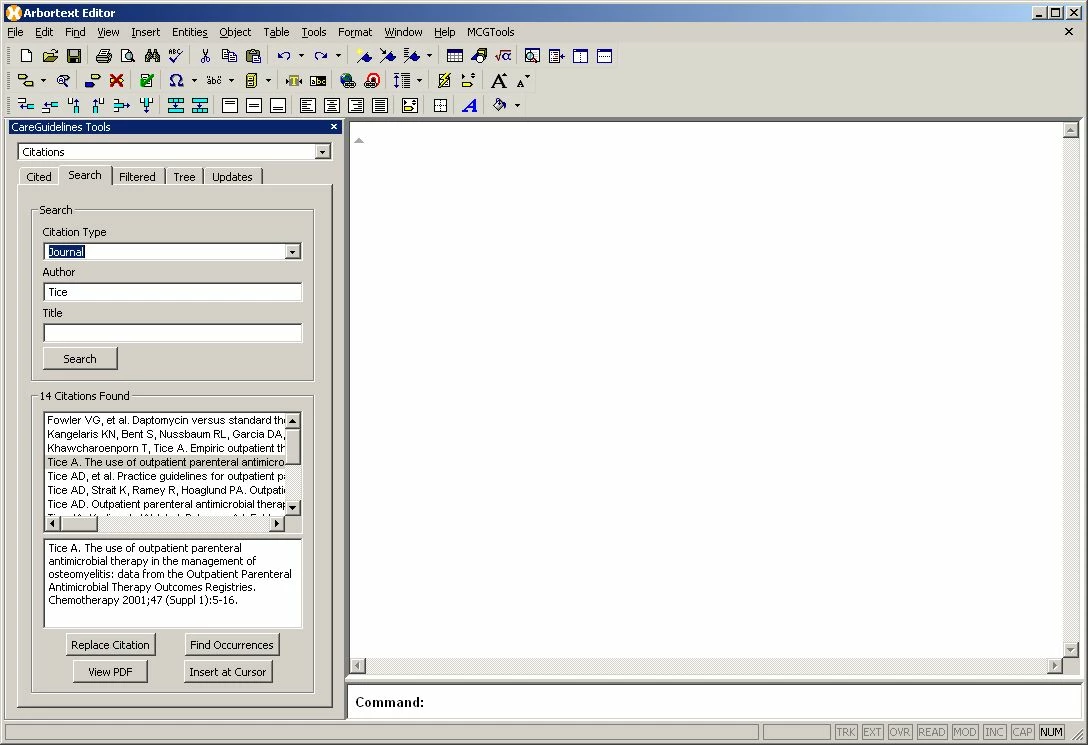Viewport: 1088px width, 745px height.
Task: Click the red X delete markup icon
Action: (x=117, y=80)
